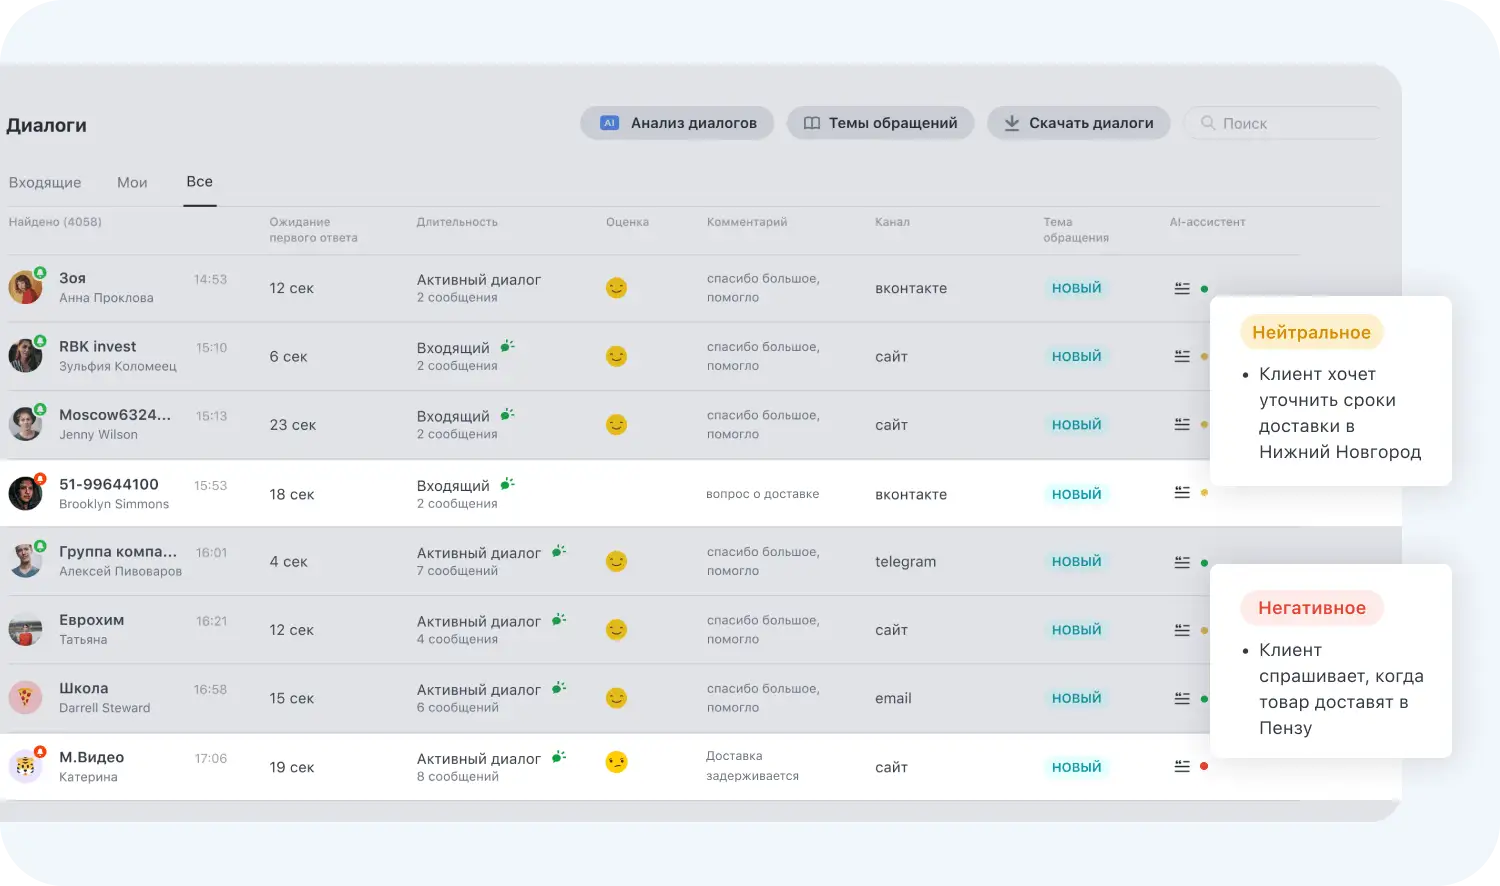
Task: Click the smiley rating icon in RBK invest row
Action: tap(616, 356)
